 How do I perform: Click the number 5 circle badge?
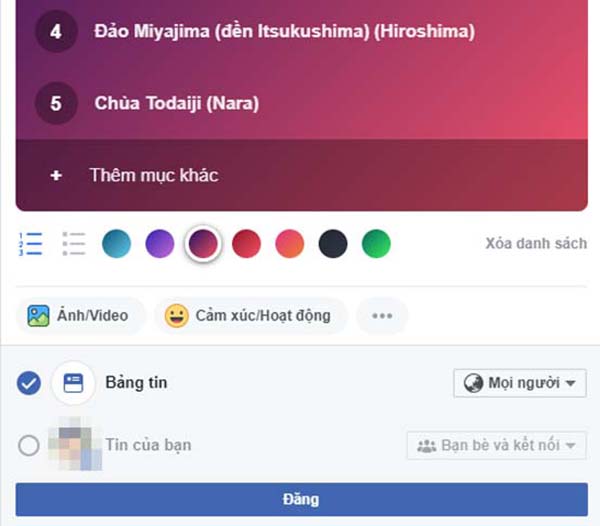tap(56, 103)
